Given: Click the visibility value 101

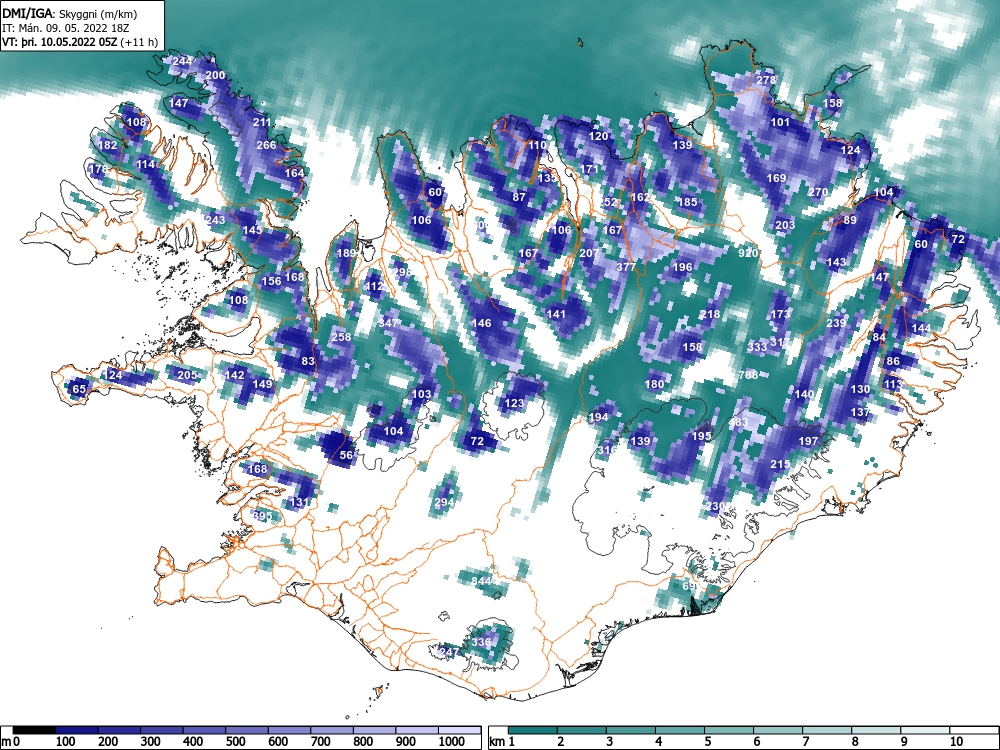Looking at the screenshot, I should coord(781,122).
